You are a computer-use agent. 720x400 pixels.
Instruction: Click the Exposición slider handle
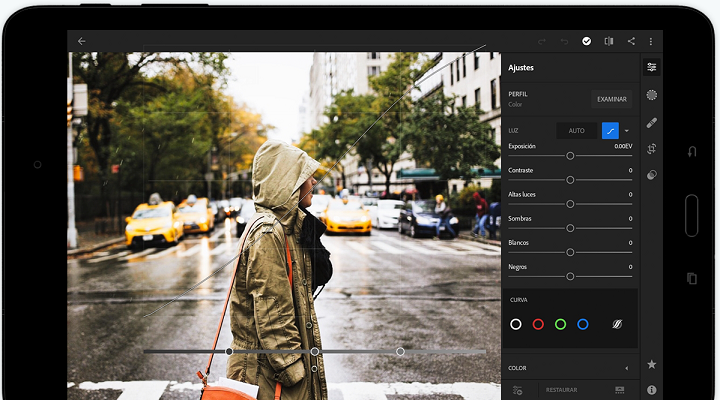(x=570, y=156)
